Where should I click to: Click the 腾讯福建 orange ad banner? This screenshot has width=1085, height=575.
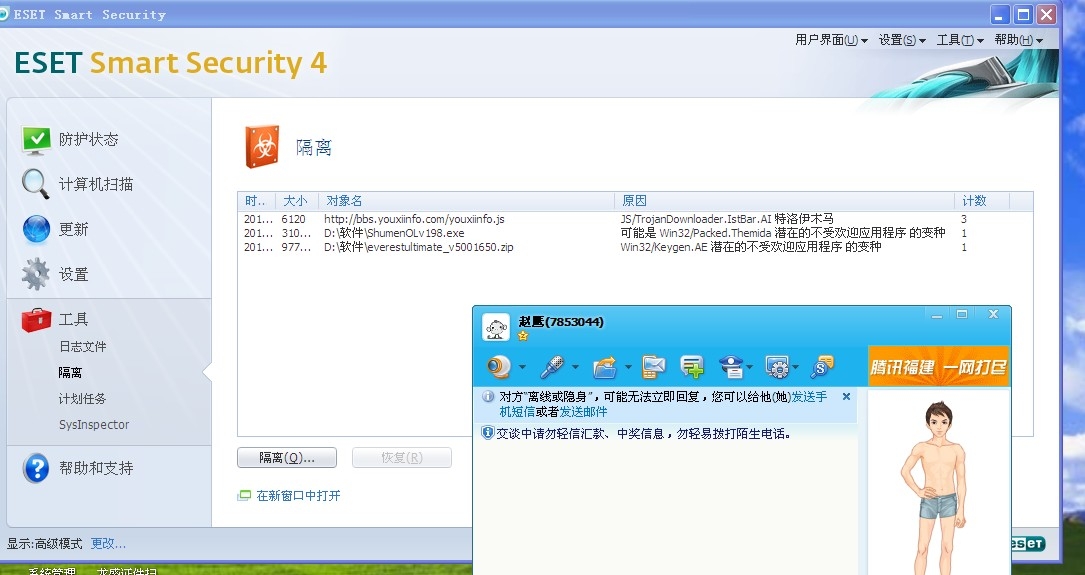click(x=938, y=366)
